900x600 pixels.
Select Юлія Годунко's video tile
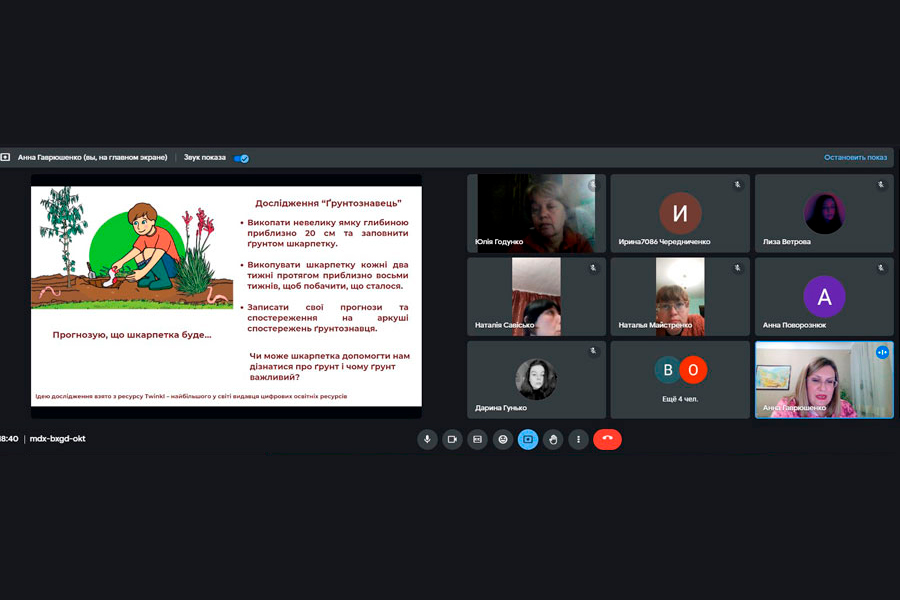tap(536, 213)
